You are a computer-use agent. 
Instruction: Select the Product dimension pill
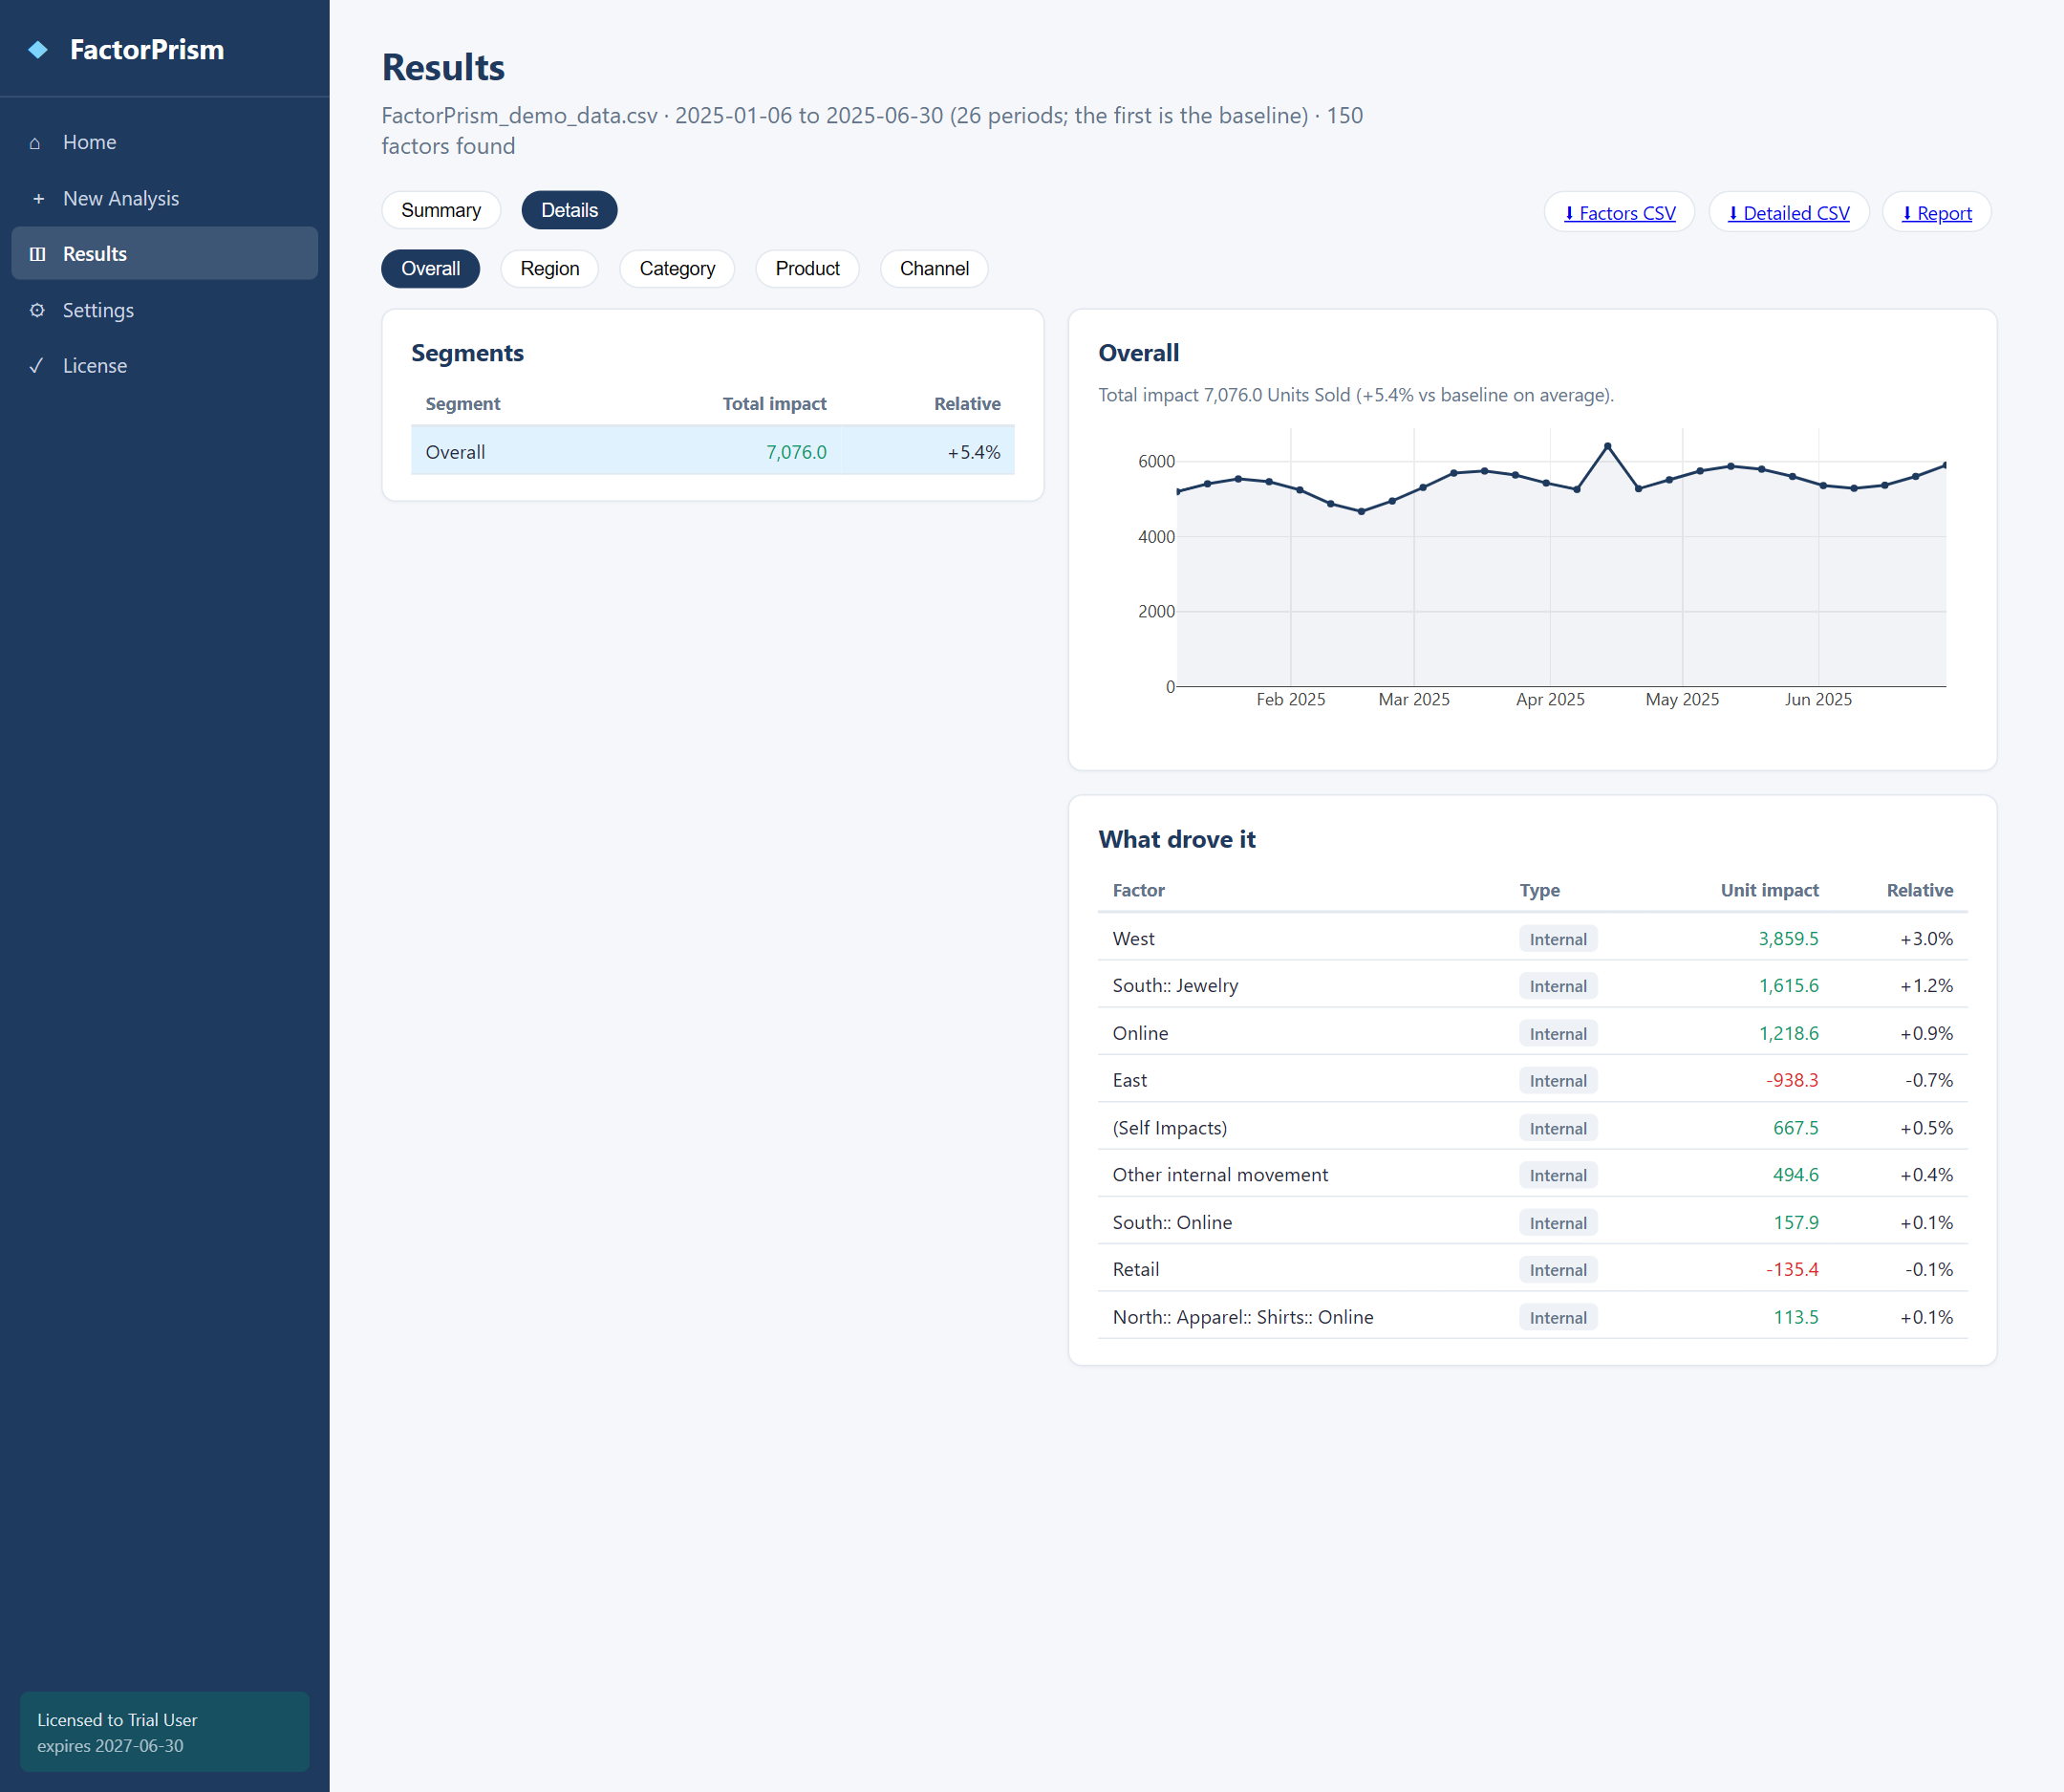(807, 269)
